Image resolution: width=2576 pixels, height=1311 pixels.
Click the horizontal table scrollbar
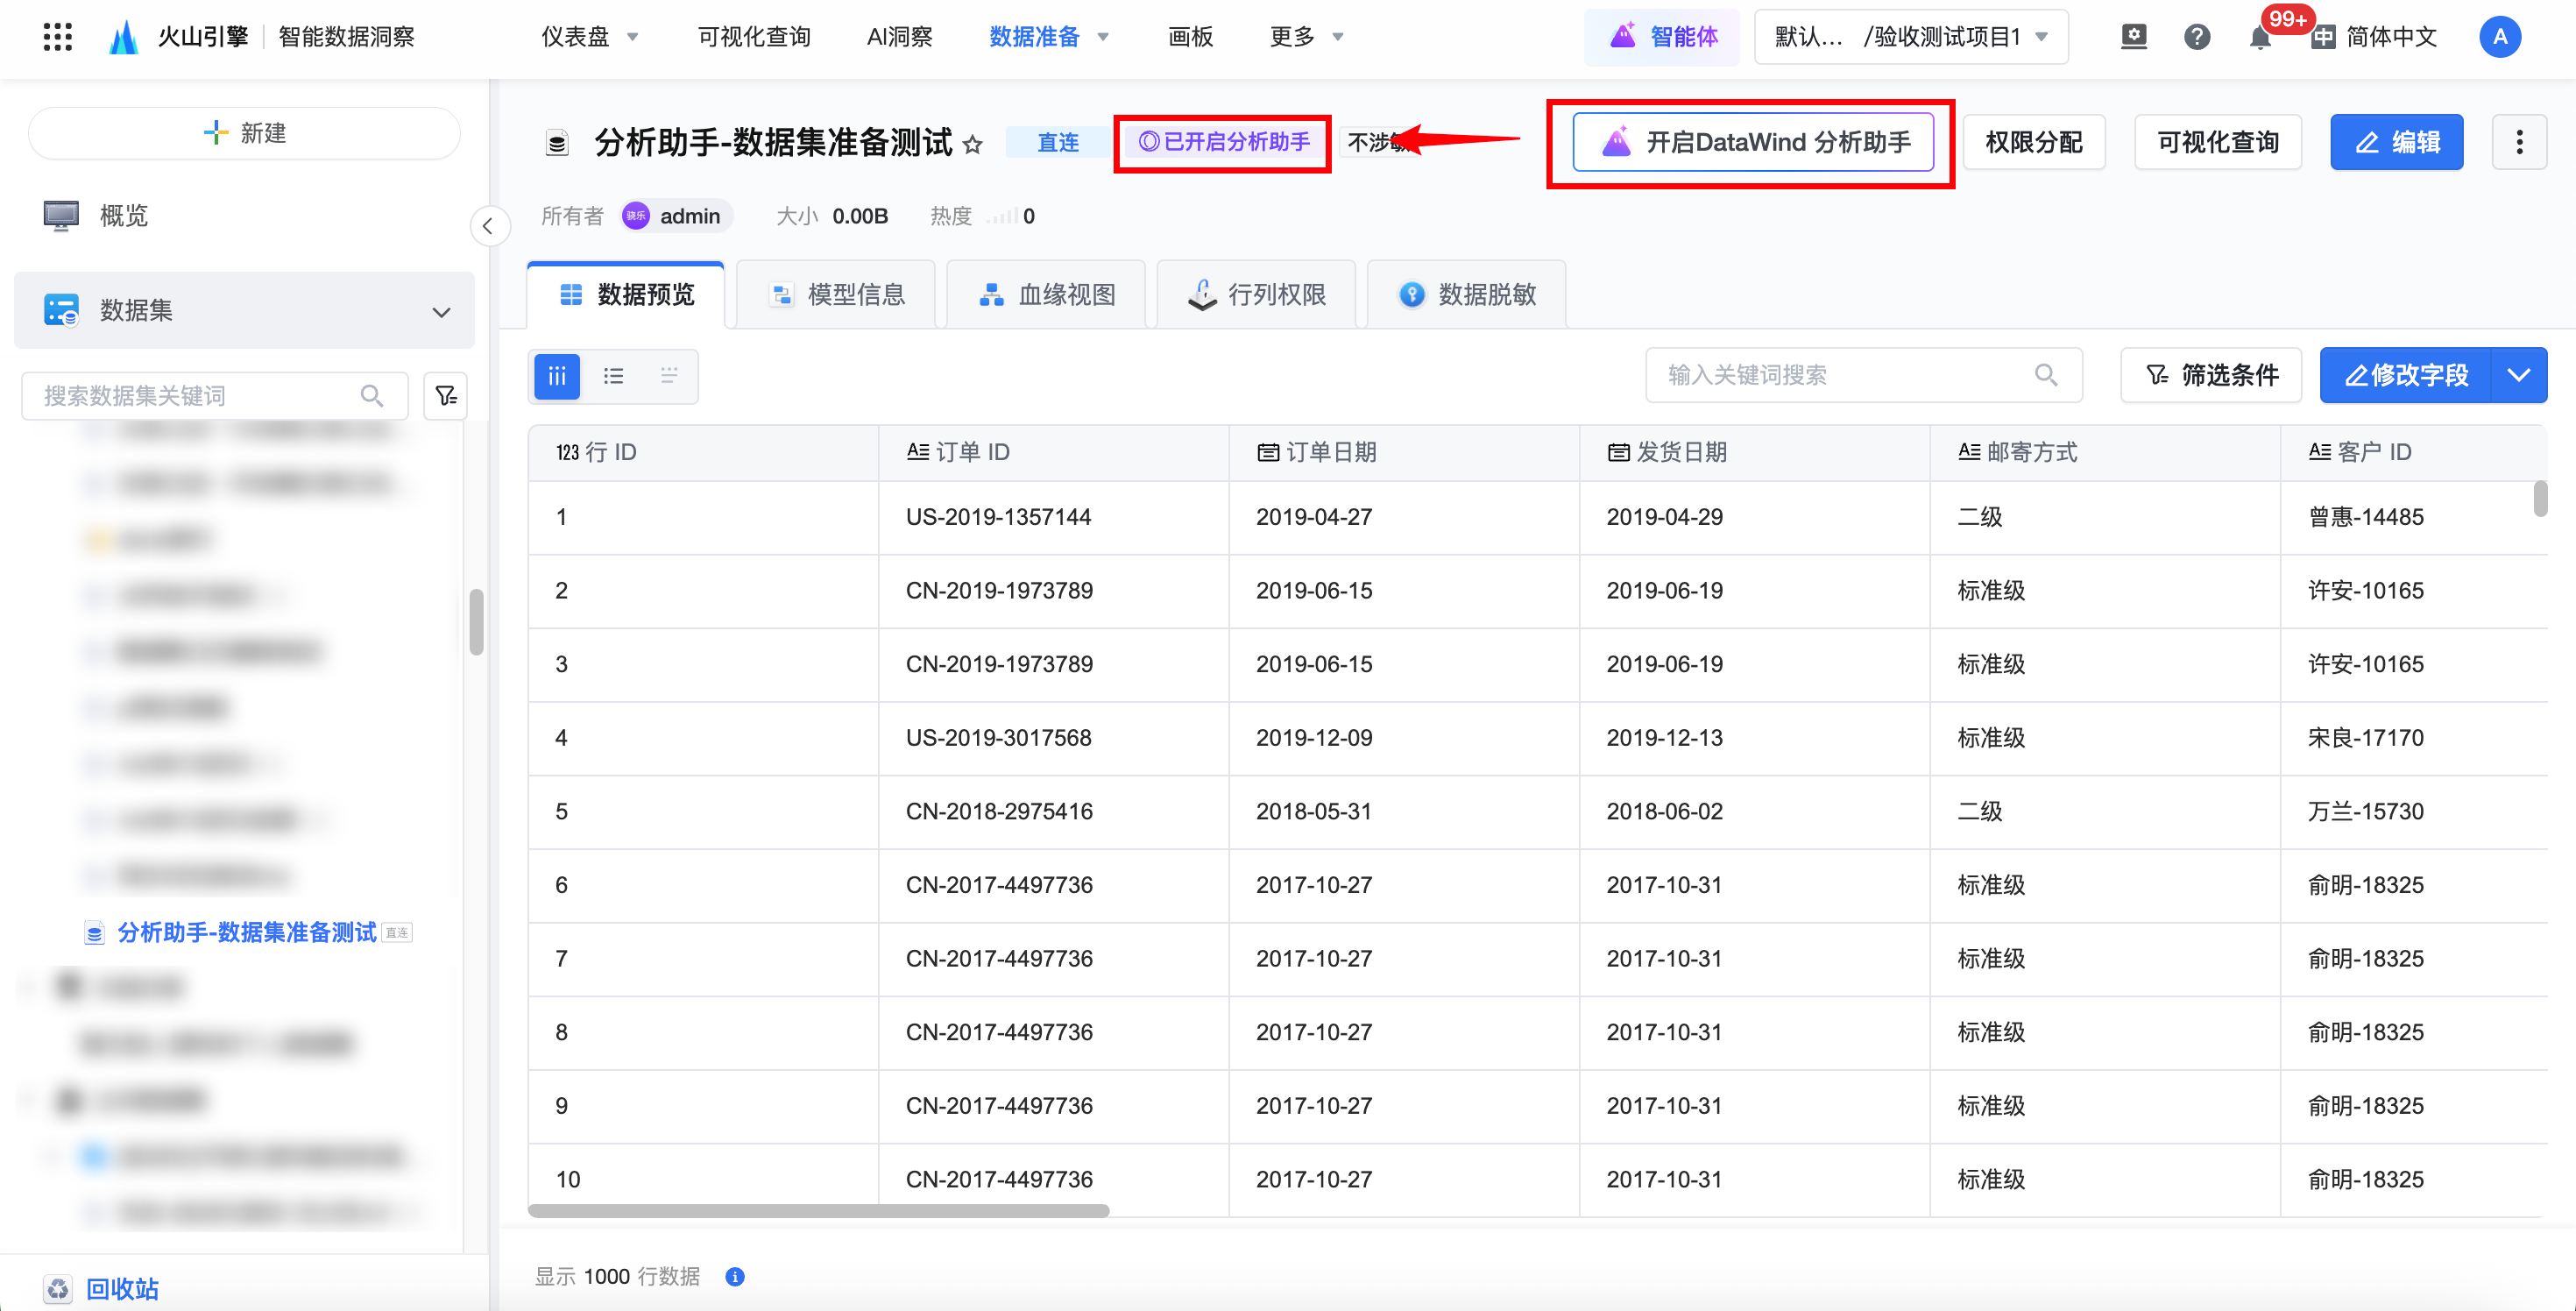[x=818, y=1210]
